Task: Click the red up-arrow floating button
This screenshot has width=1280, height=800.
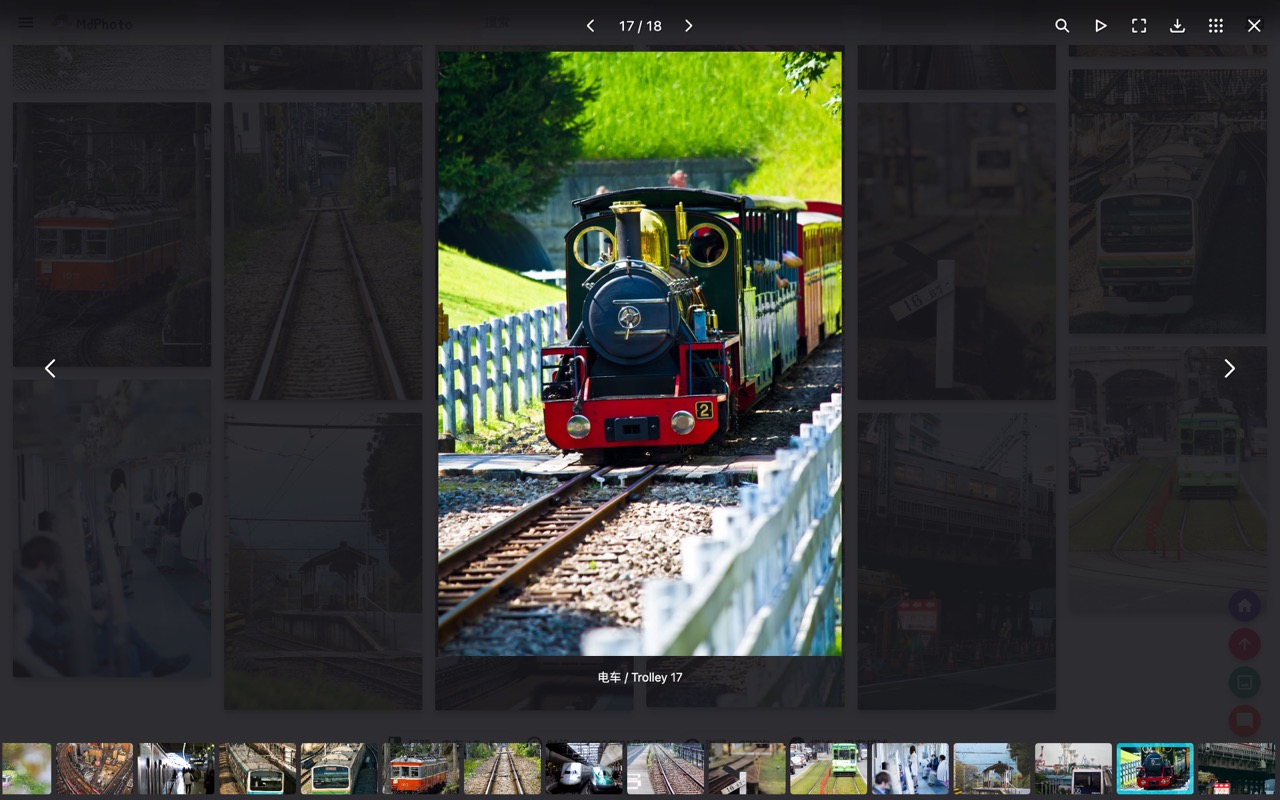Action: click(1244, 645)
